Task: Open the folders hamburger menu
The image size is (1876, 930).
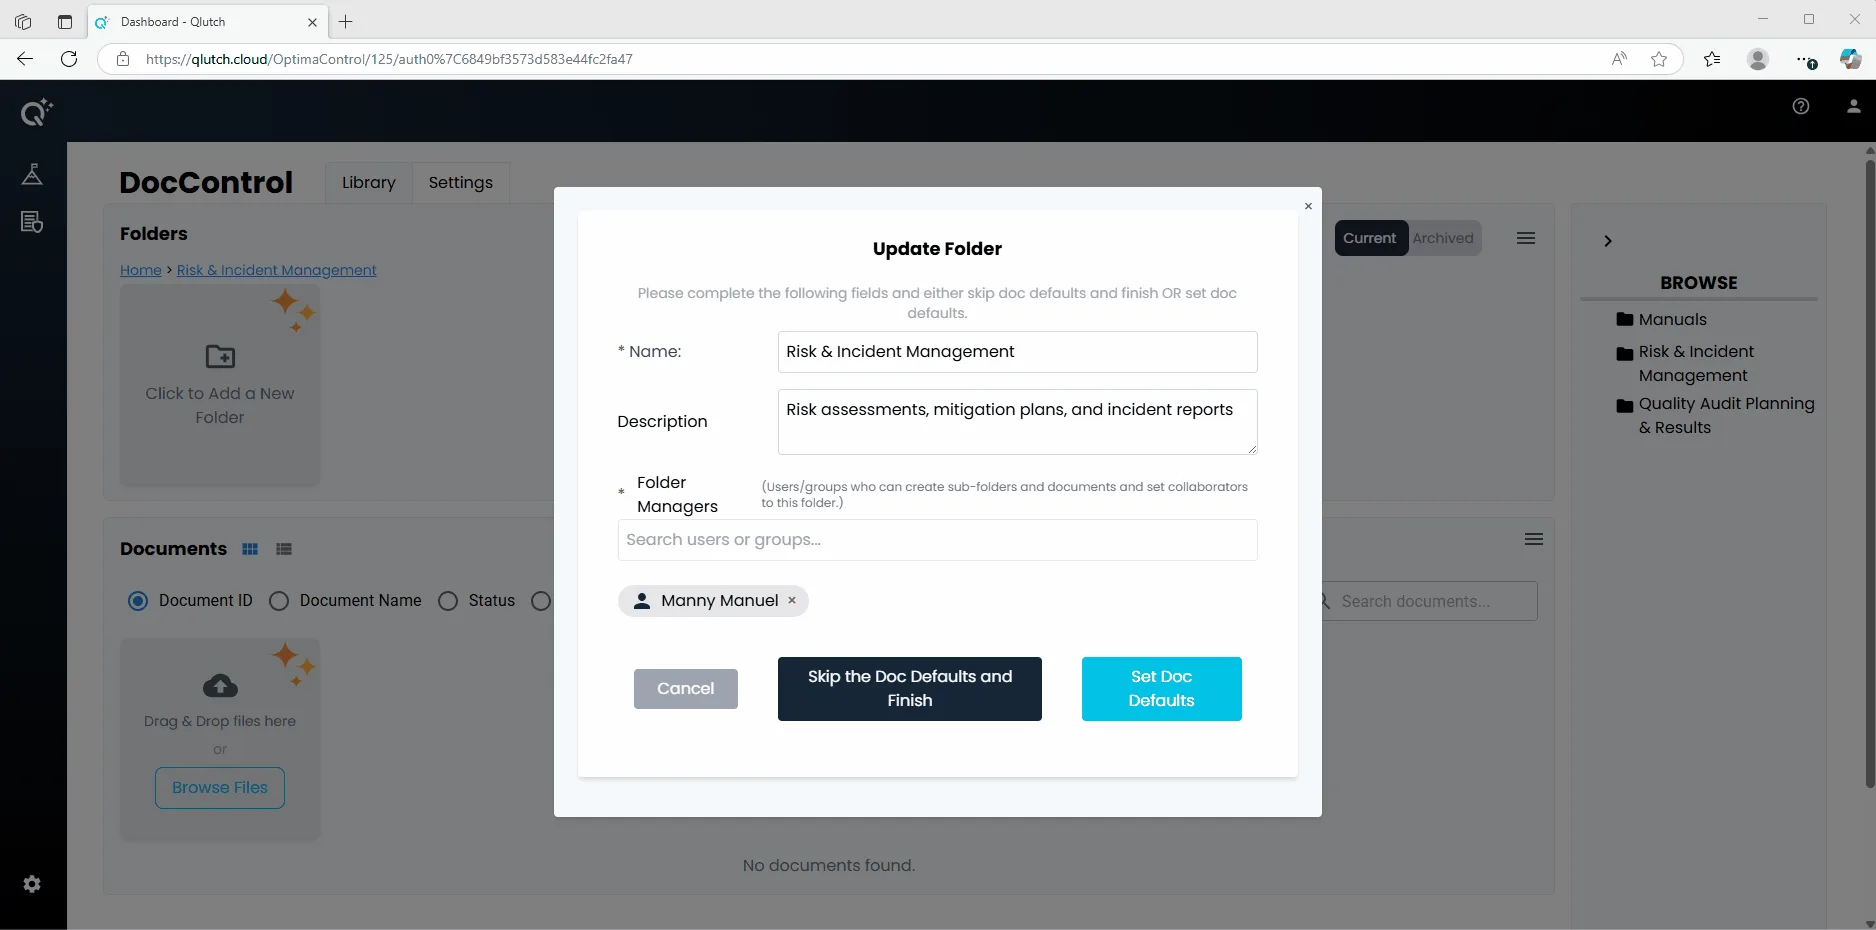Action: 1526,238
